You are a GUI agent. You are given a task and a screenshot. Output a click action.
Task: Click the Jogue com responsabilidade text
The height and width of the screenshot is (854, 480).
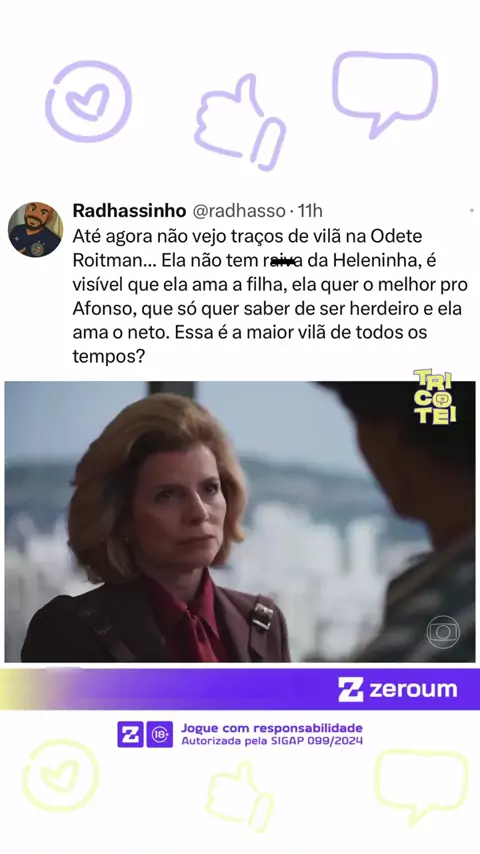[272, 728]
